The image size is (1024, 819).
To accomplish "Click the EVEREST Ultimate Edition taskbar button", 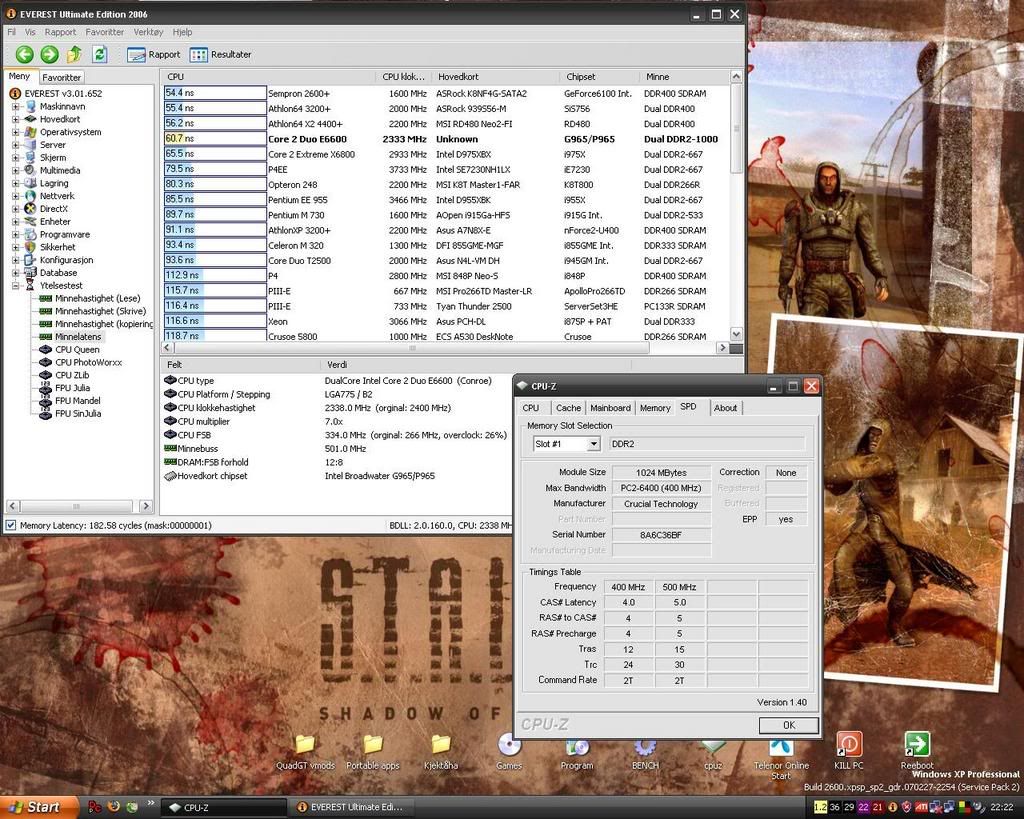I will coord(352,808).
